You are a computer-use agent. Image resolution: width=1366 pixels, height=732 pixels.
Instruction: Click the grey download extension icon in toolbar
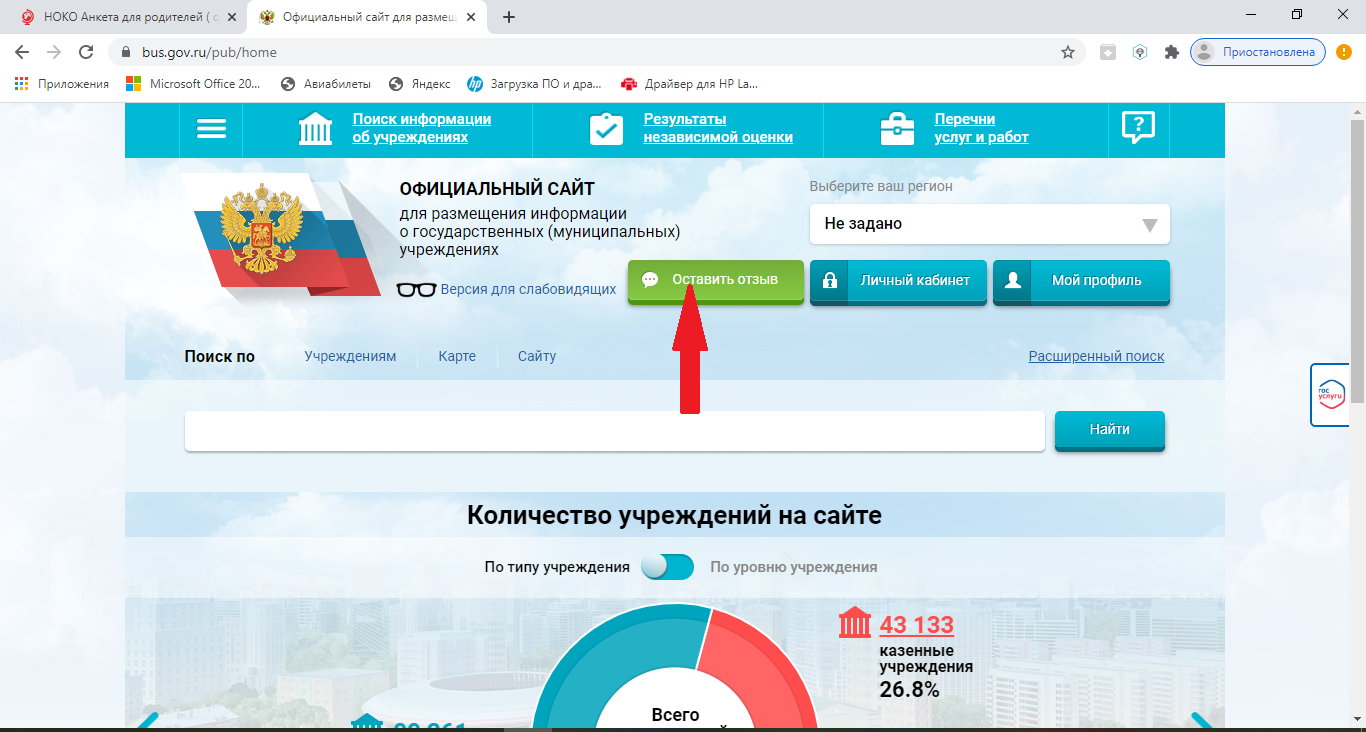click(1108, 52)
